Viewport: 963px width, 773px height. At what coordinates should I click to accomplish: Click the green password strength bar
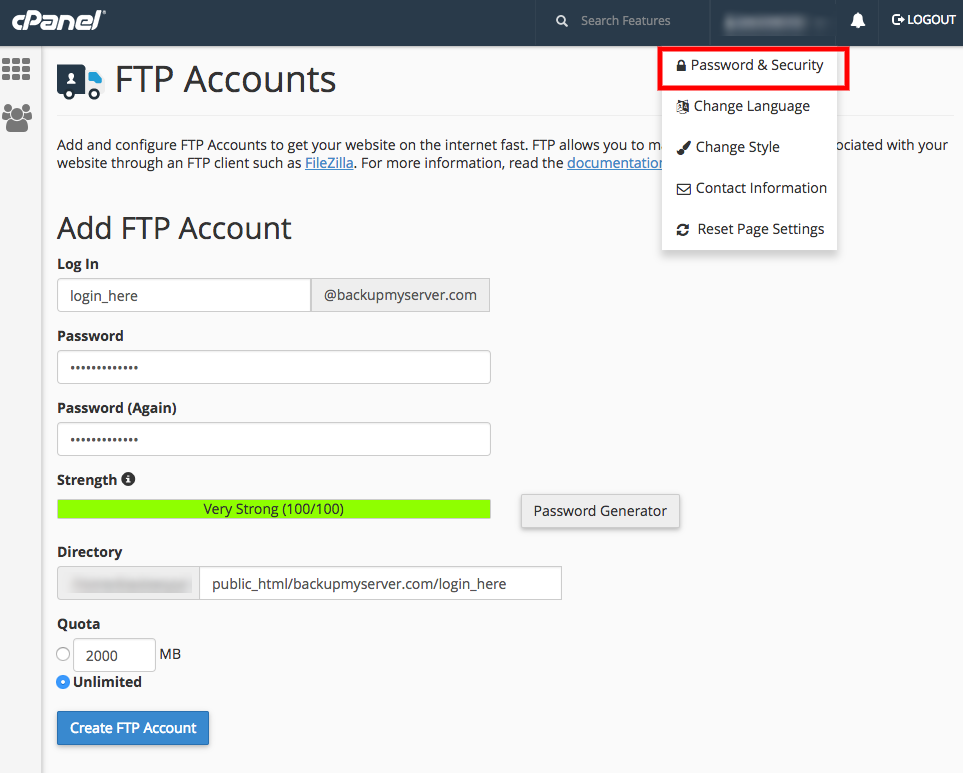point(273,508)
